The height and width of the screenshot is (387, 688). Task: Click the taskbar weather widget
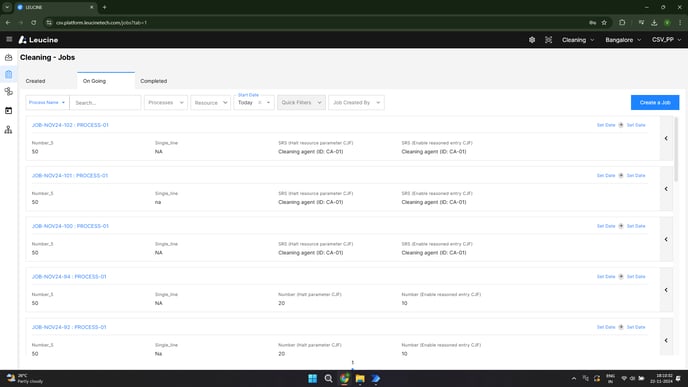pyautogui.click(x=25, y=378)
